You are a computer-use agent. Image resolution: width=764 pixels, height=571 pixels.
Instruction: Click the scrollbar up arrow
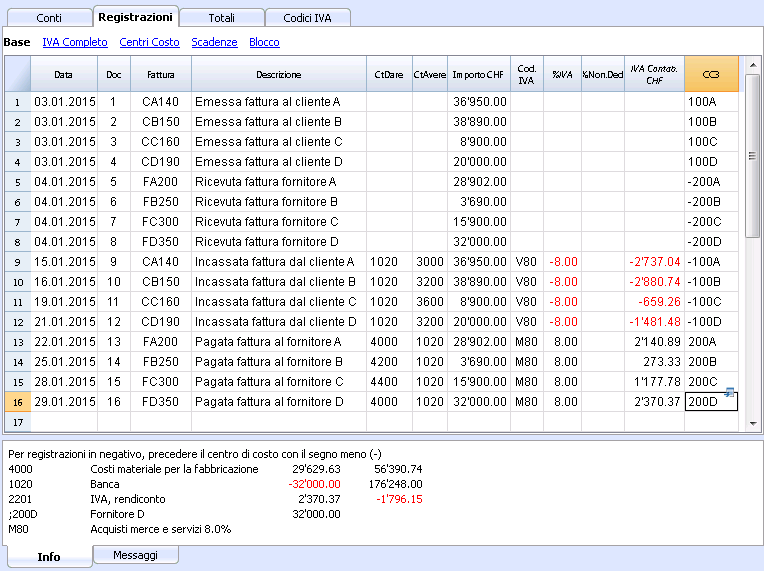click(752, 65)
